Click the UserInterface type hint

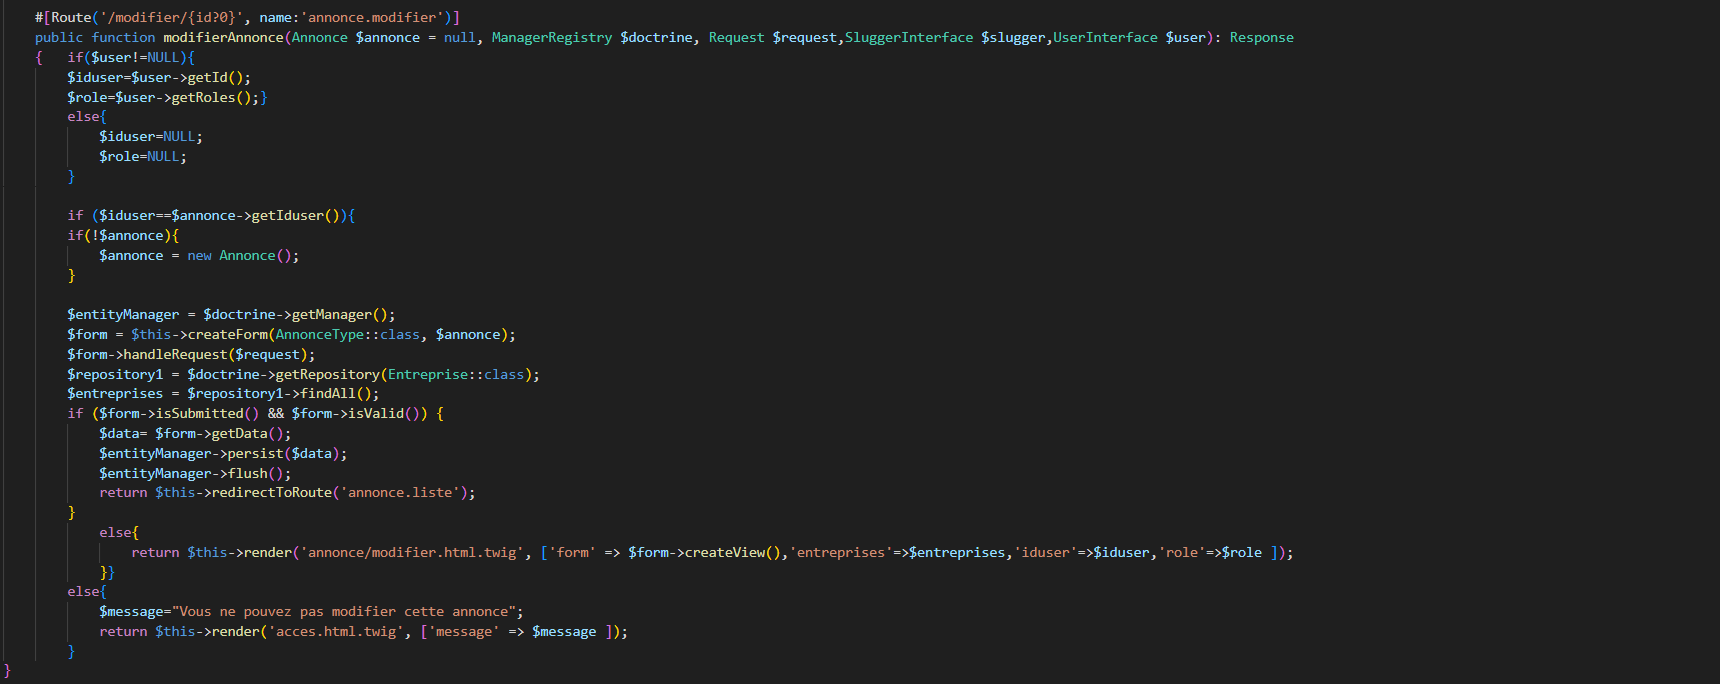point(1105,37)
